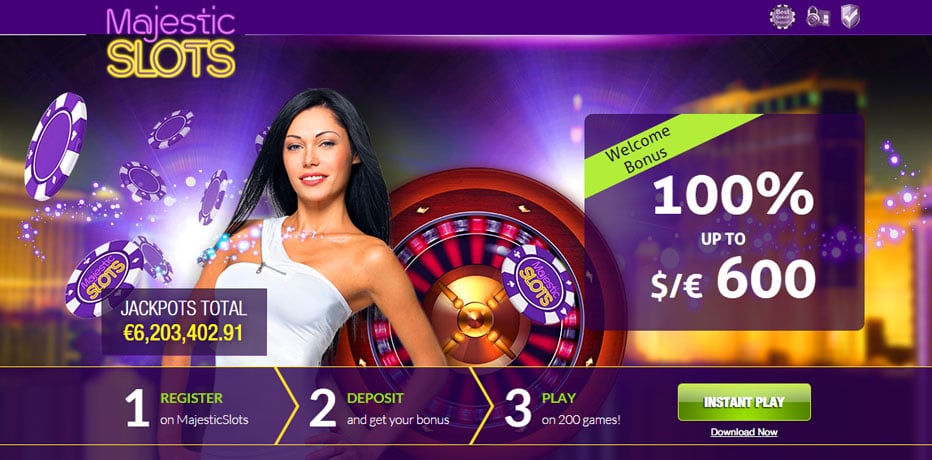
Task: Click the chevron arrow after step 1
Action: (x=286, y=405)
